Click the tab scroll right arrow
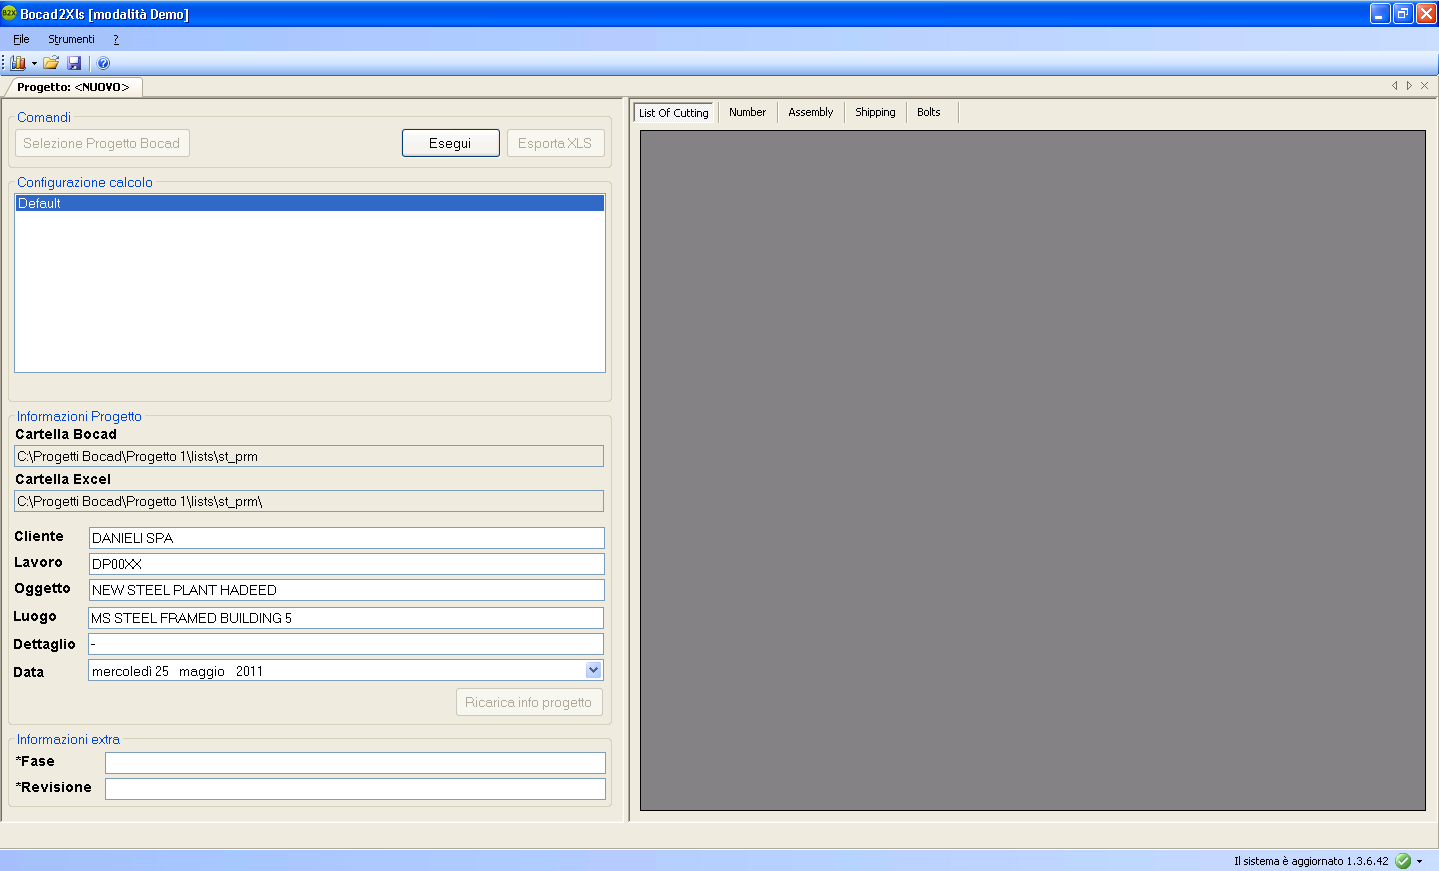Screen dimensions: 1439x871 tap(1409, 86)
